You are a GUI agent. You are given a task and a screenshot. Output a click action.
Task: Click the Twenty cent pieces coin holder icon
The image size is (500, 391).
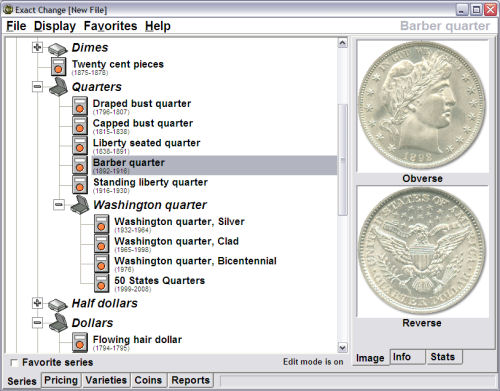(58, 66)
